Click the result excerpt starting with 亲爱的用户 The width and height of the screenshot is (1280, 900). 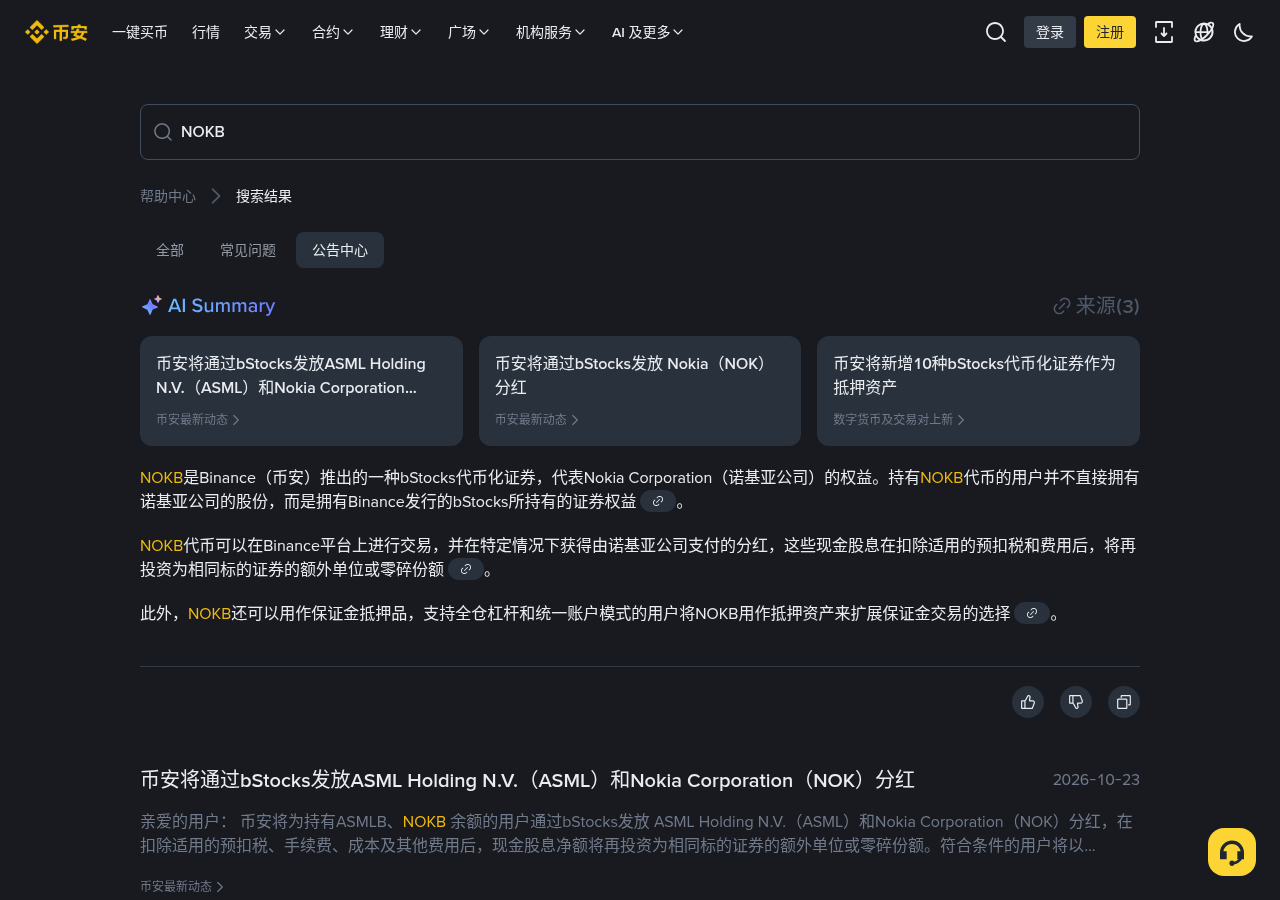coord(636,834)
